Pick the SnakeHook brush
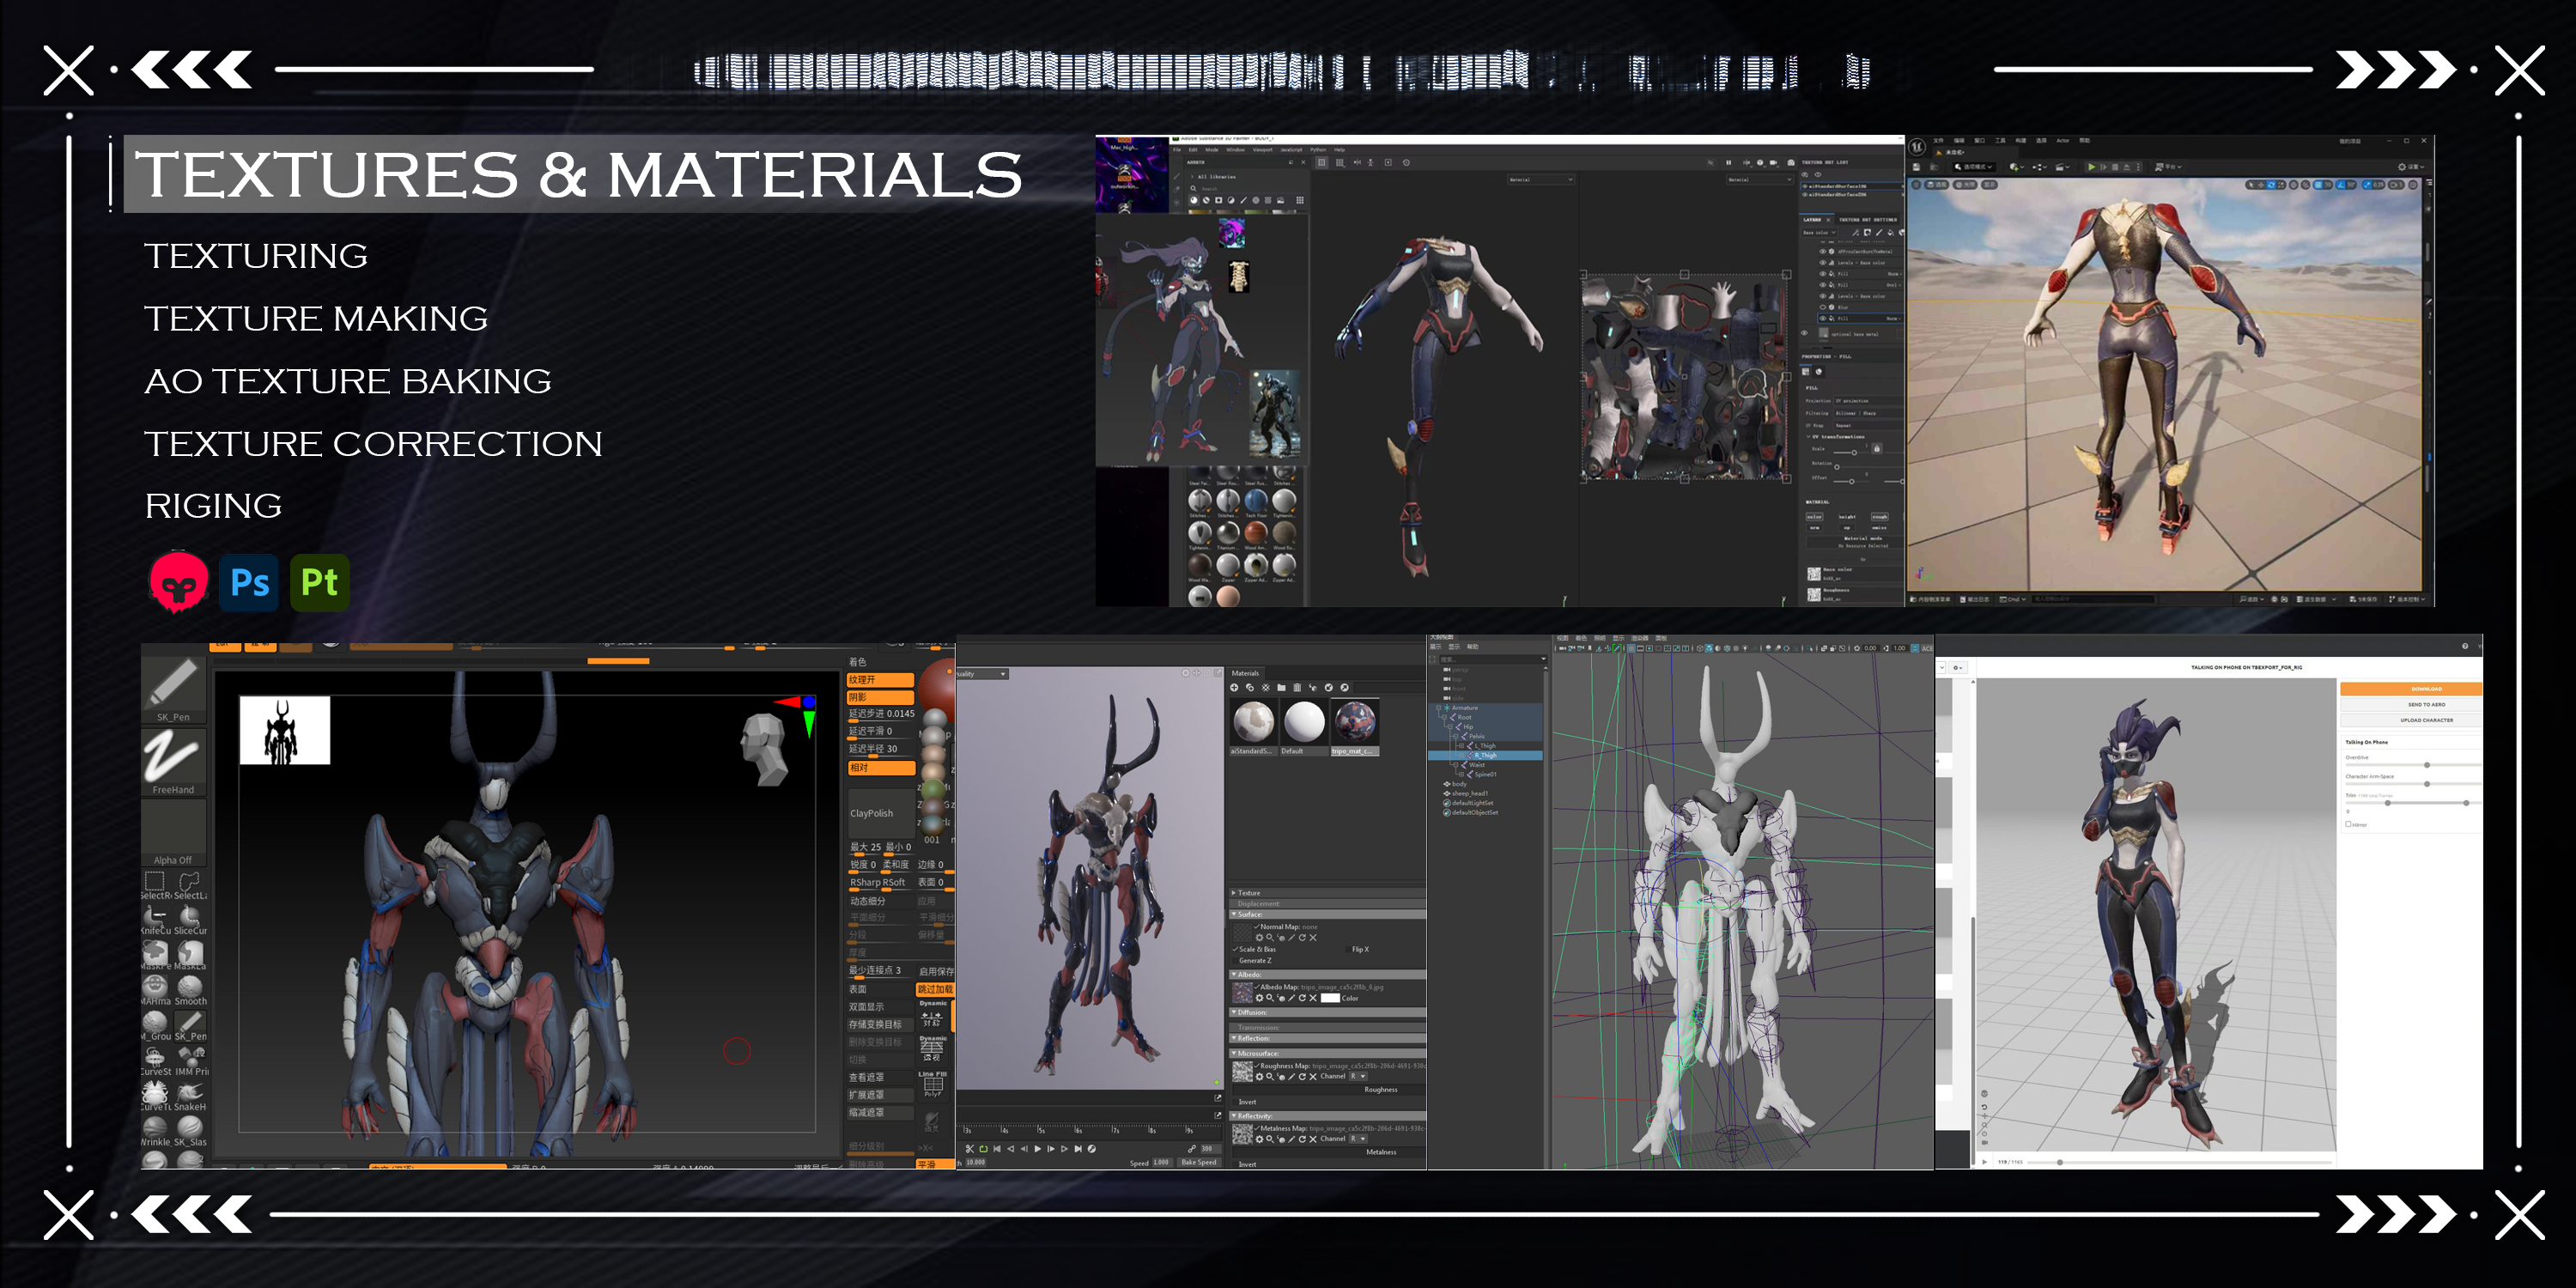The height and width of the screenshot is (1288, 2576). point(190,1092)
